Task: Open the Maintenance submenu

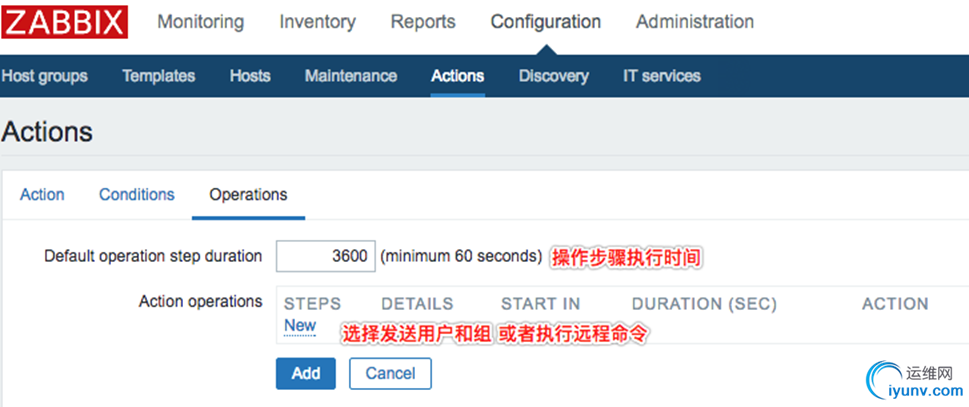Action: [350, 76]
